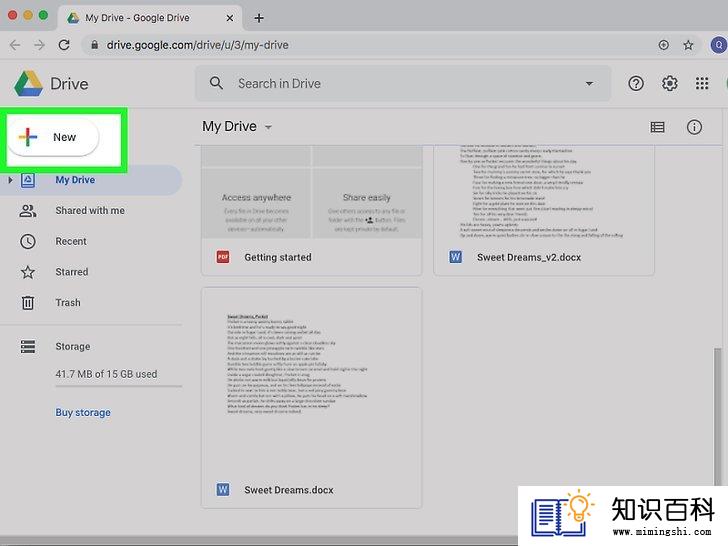The image size is (728, 546).
Task: Open the Starred section
Action: pos(72,272)
